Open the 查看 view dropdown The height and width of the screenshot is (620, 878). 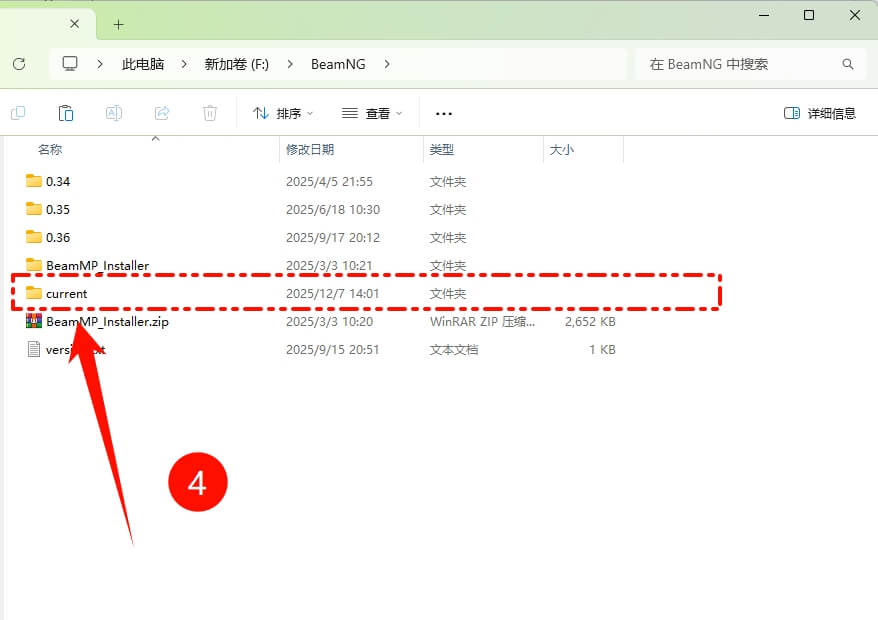[372, 113]
